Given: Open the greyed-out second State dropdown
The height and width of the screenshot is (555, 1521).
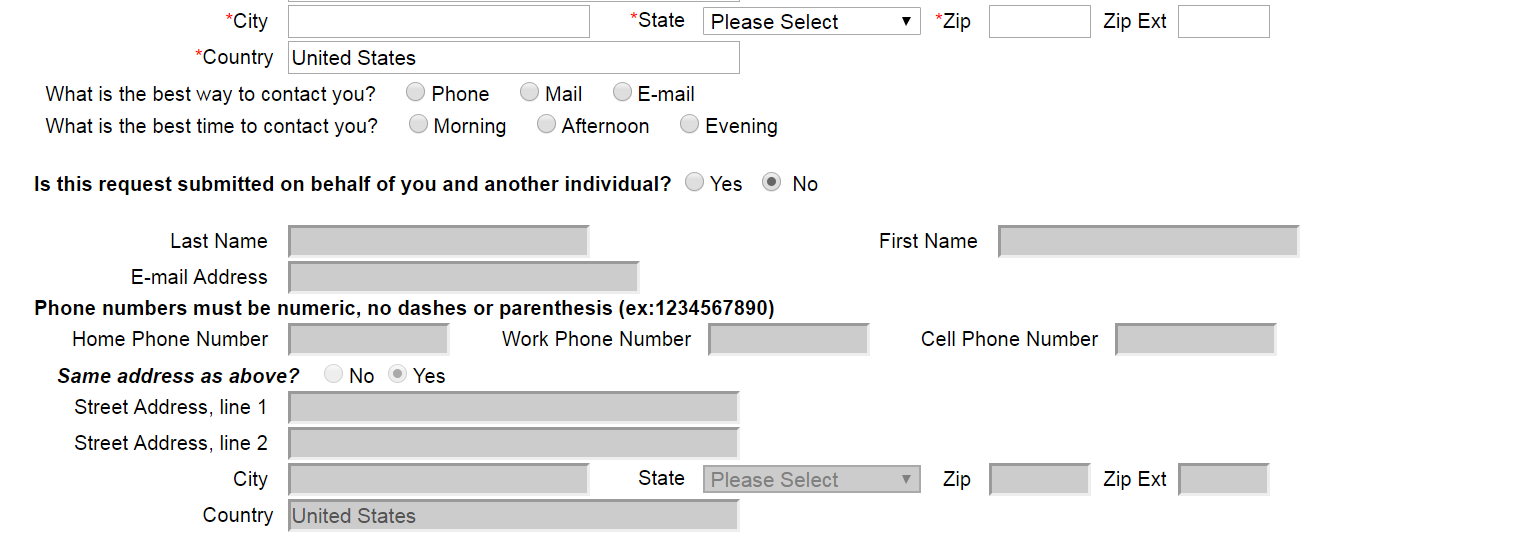Looking at the screenshot, I should tap(811, 480).
